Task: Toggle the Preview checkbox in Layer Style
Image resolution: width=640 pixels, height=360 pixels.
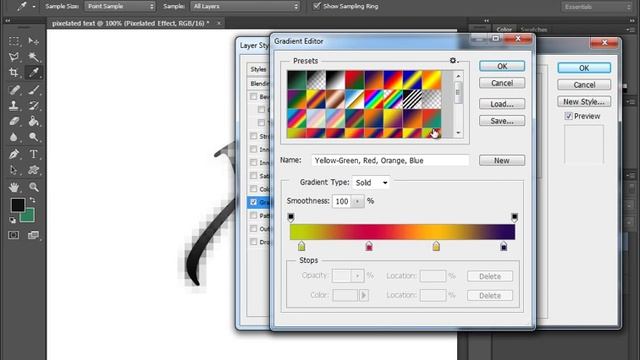Action: pos(569,116)
